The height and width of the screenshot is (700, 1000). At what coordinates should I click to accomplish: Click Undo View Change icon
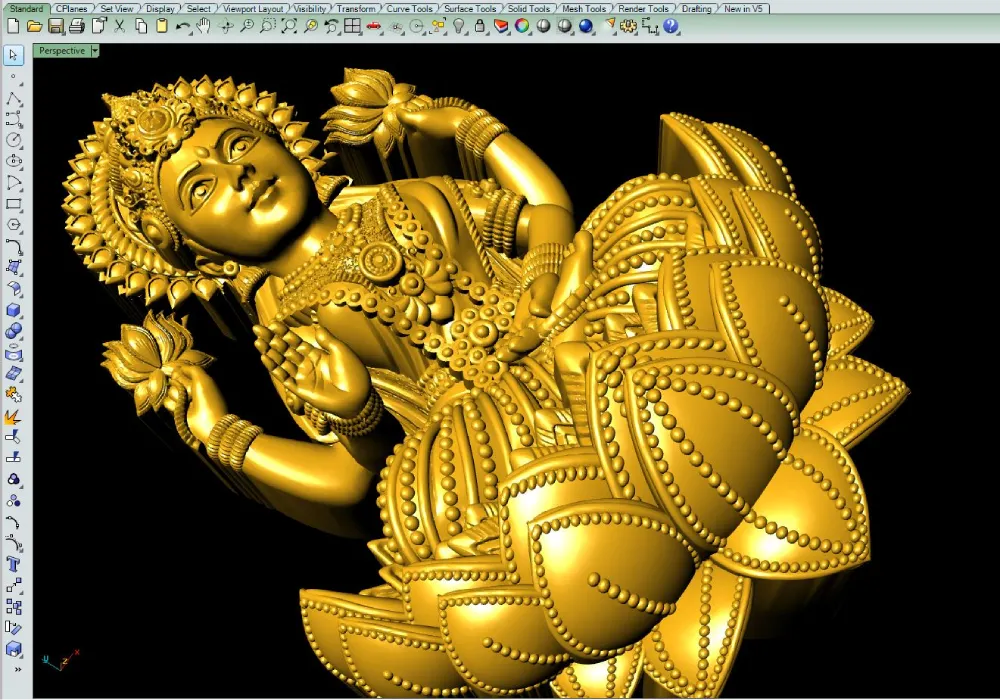[x=332, y=26]
